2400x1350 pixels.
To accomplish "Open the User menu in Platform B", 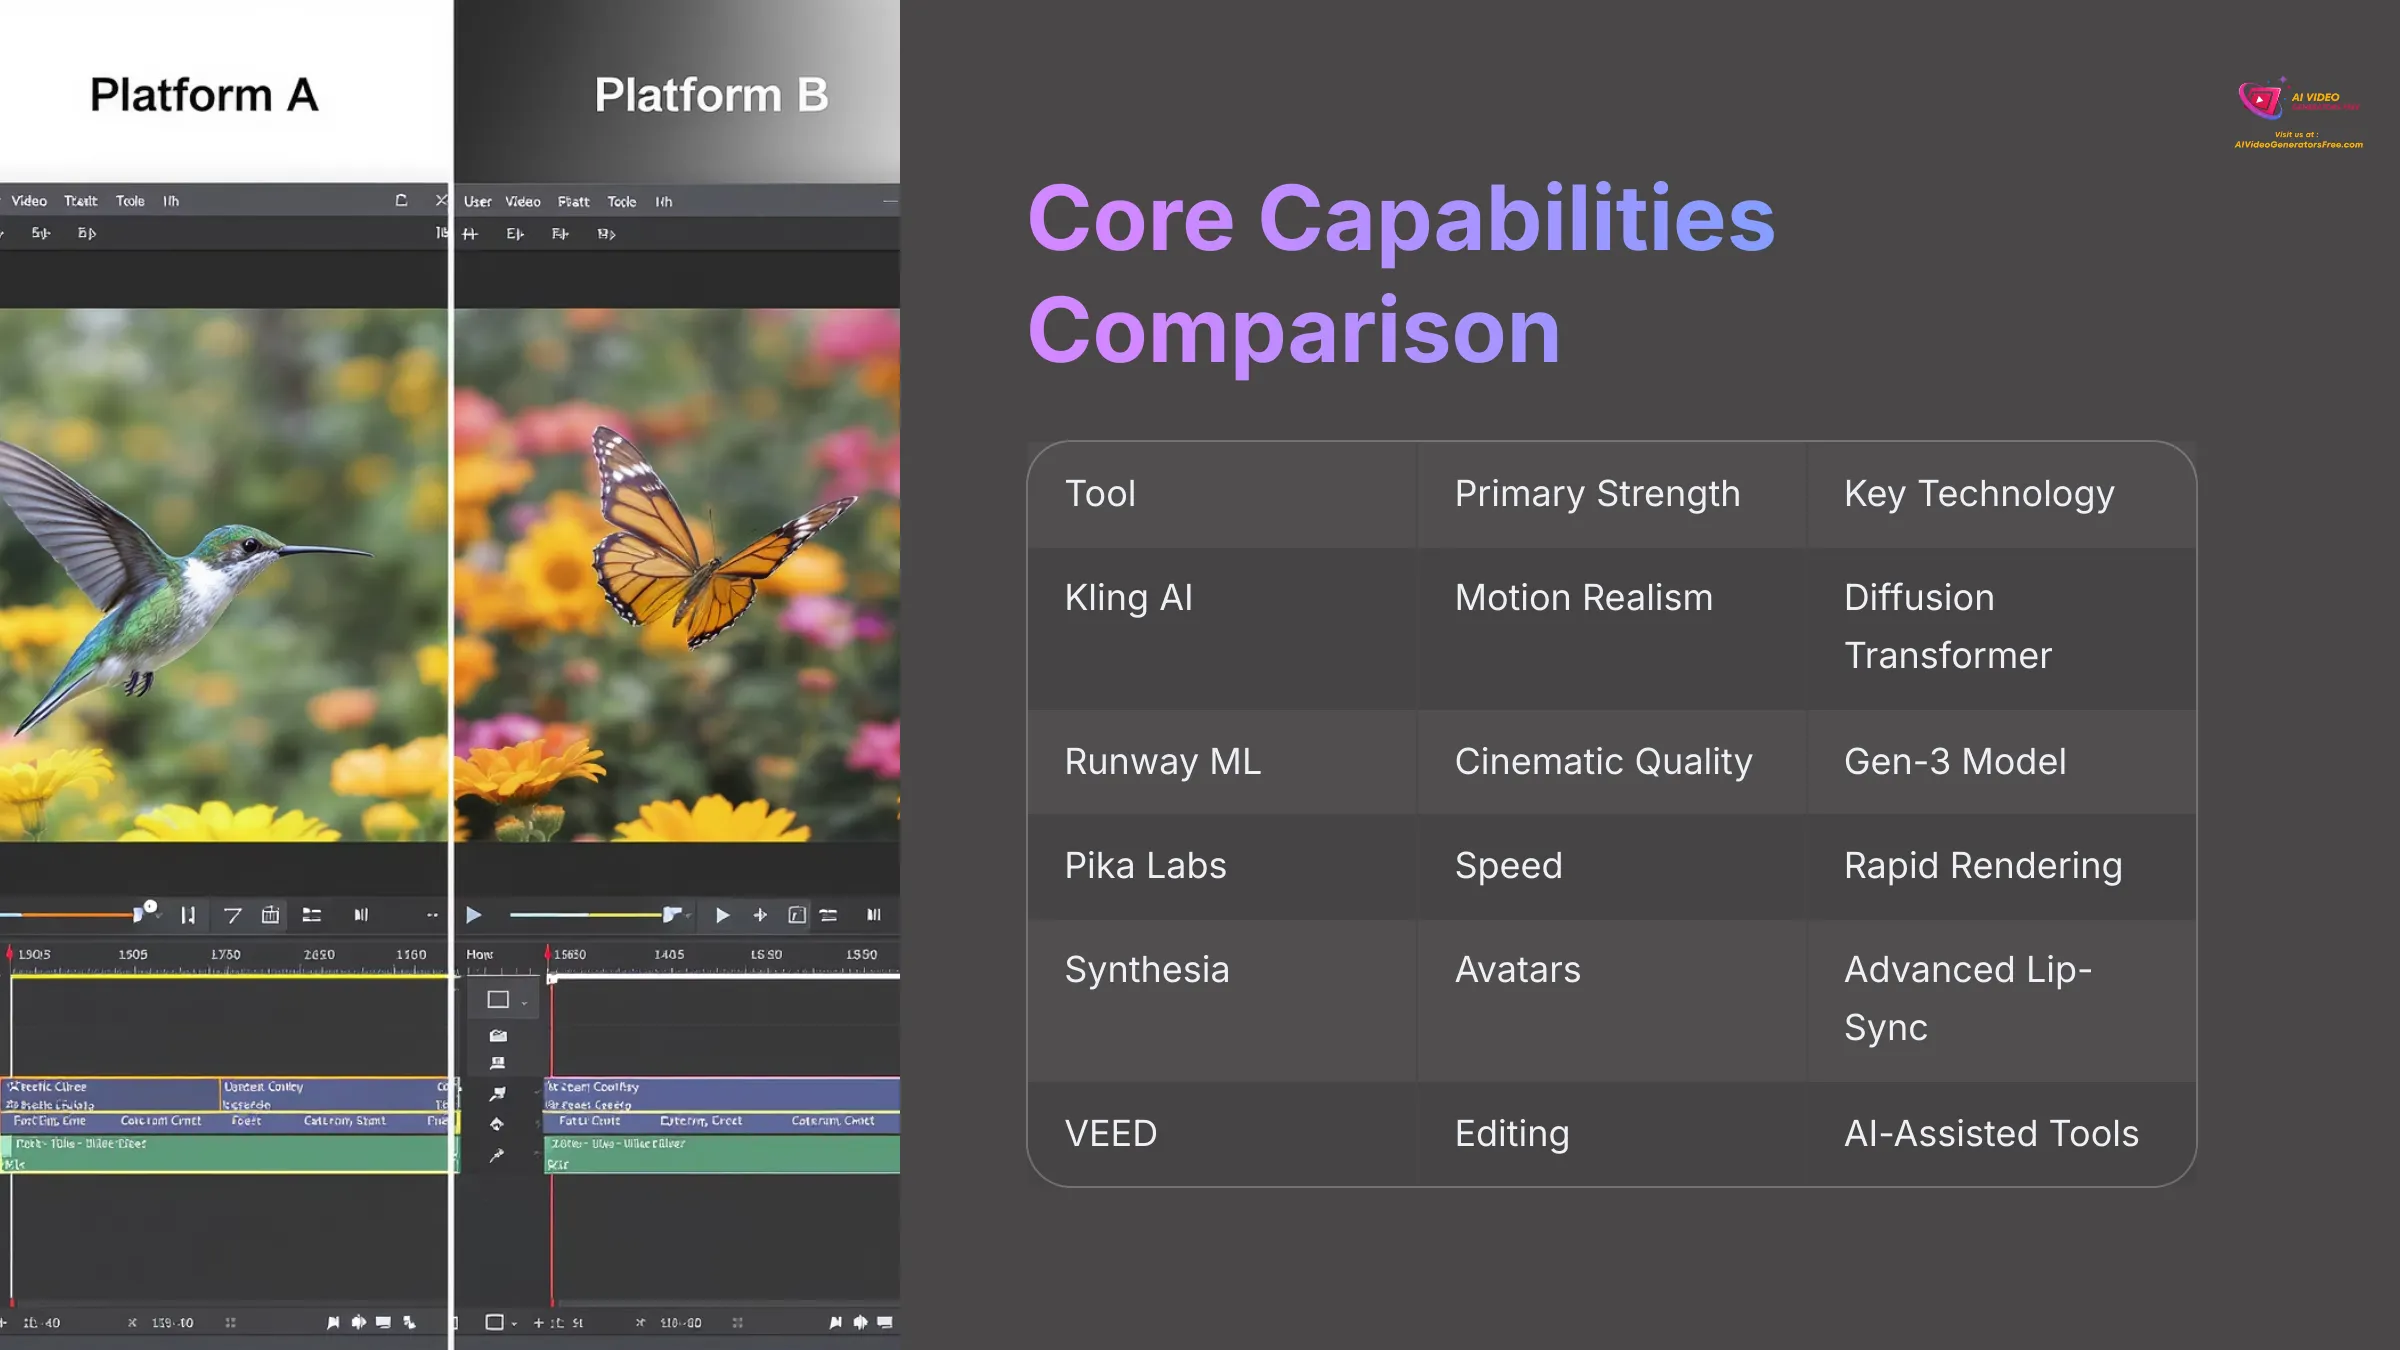I will pos(478,202).
